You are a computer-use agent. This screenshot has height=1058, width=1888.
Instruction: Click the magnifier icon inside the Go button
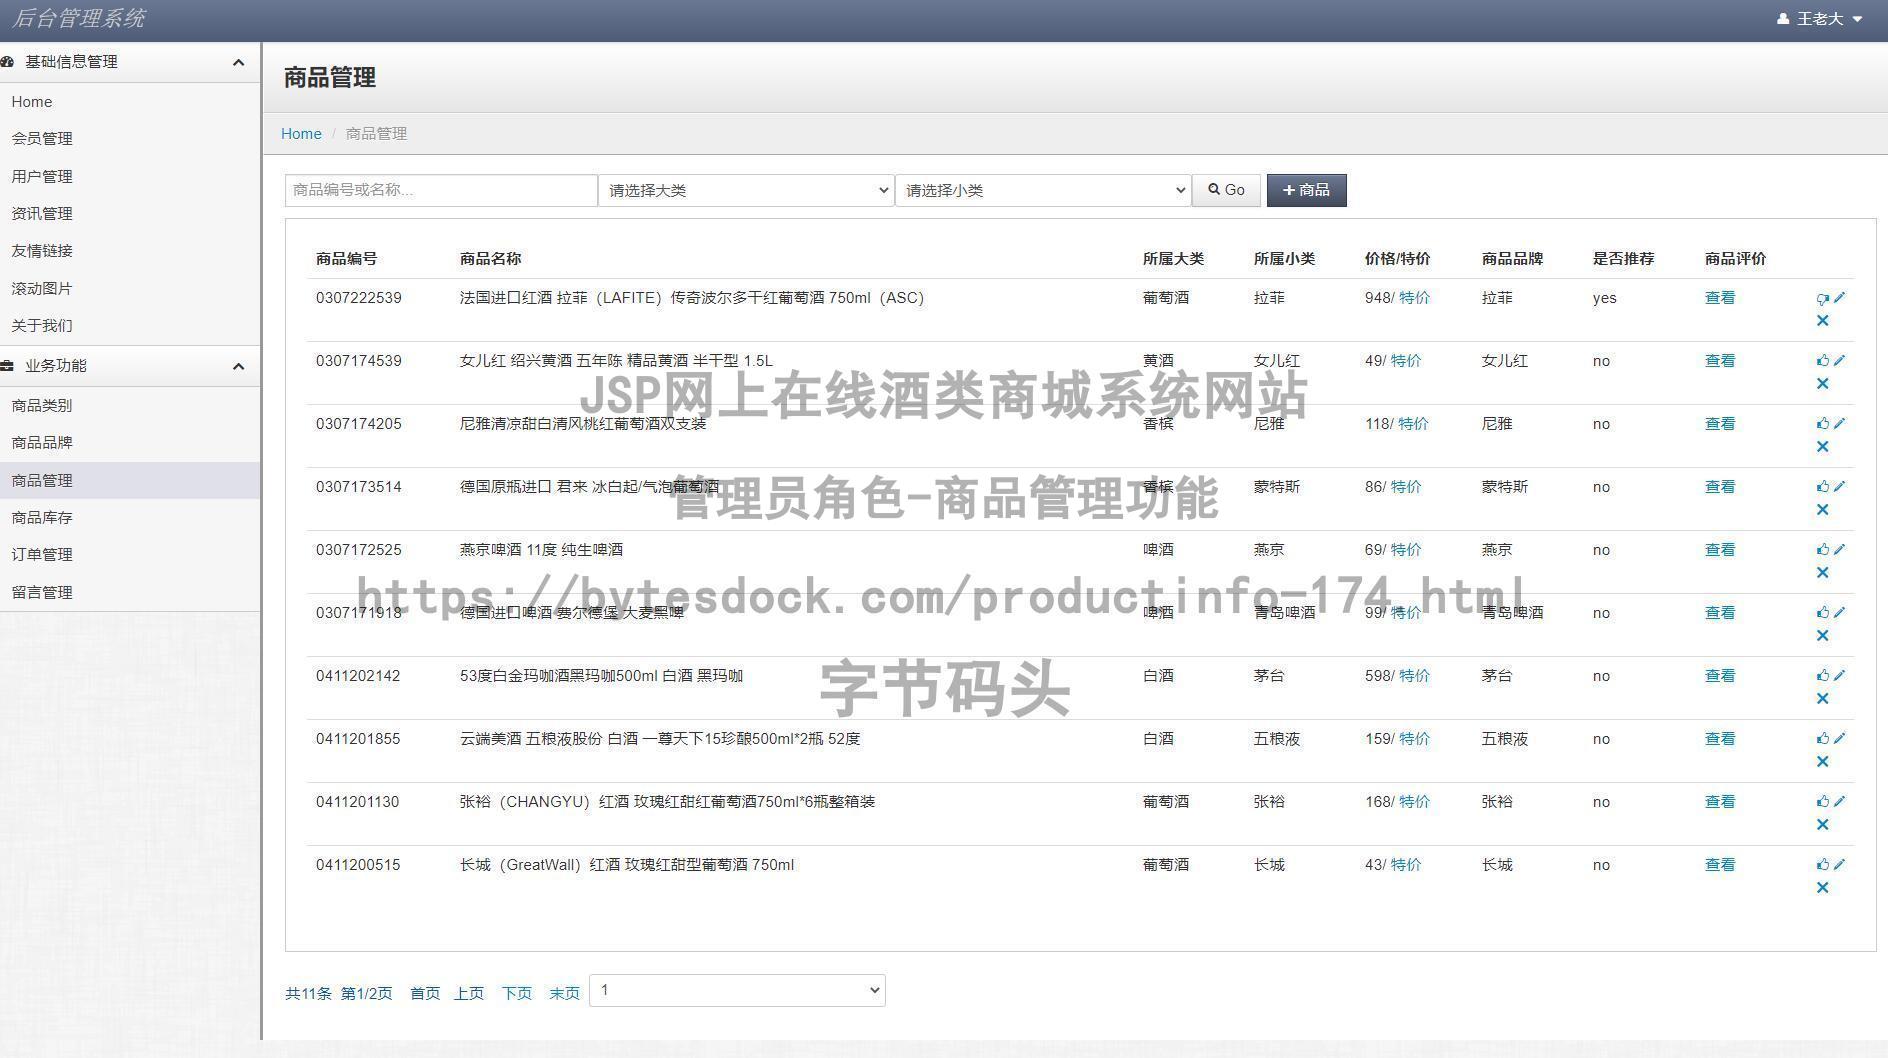point(1213,189)
